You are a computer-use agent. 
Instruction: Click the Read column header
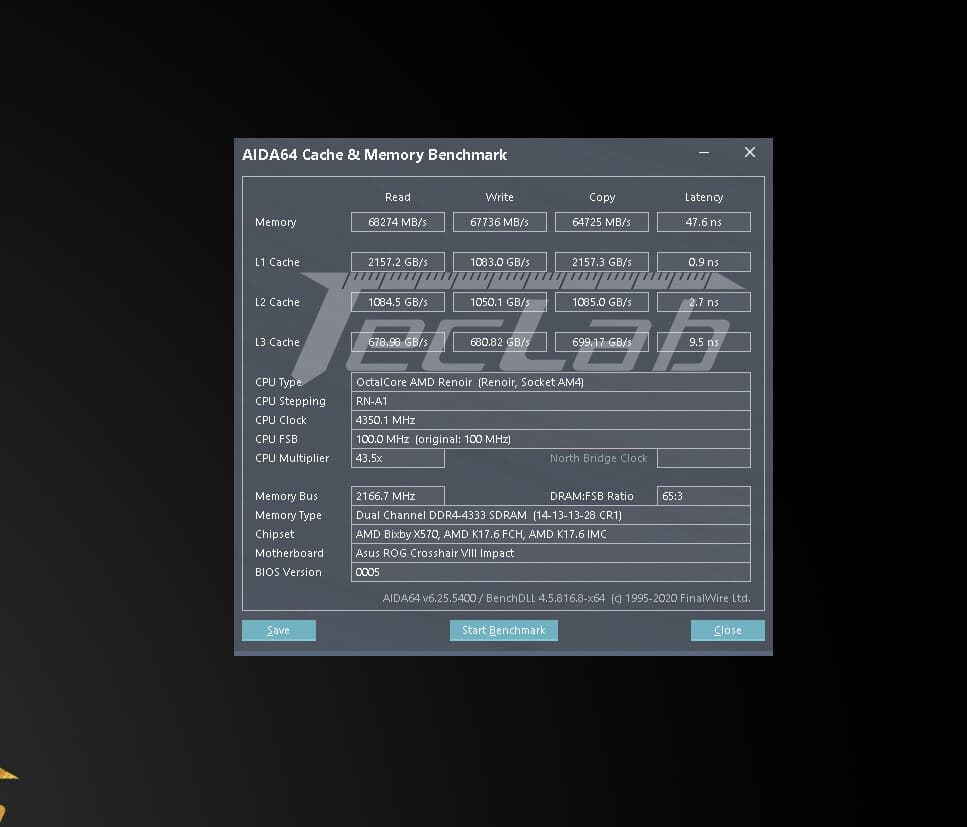pos(398,197)
